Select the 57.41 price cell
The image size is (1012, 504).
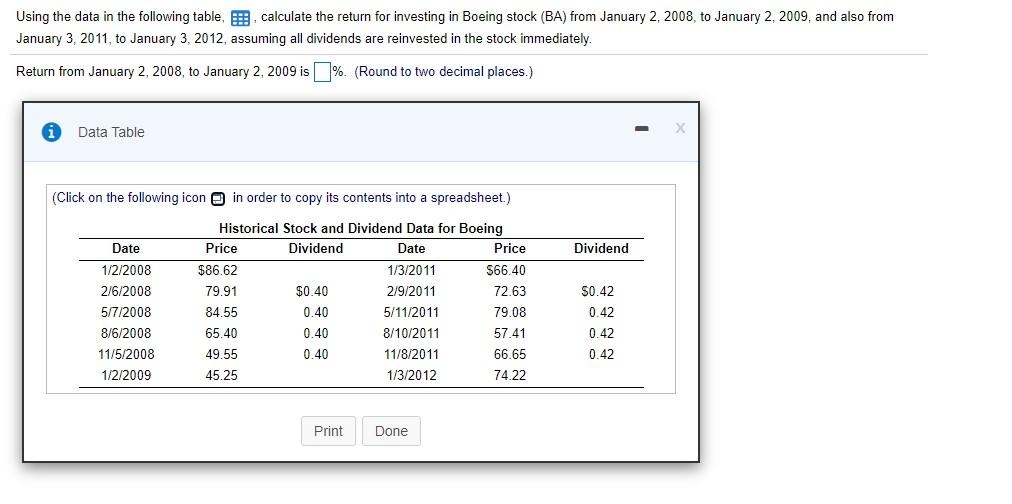point(510,334)
